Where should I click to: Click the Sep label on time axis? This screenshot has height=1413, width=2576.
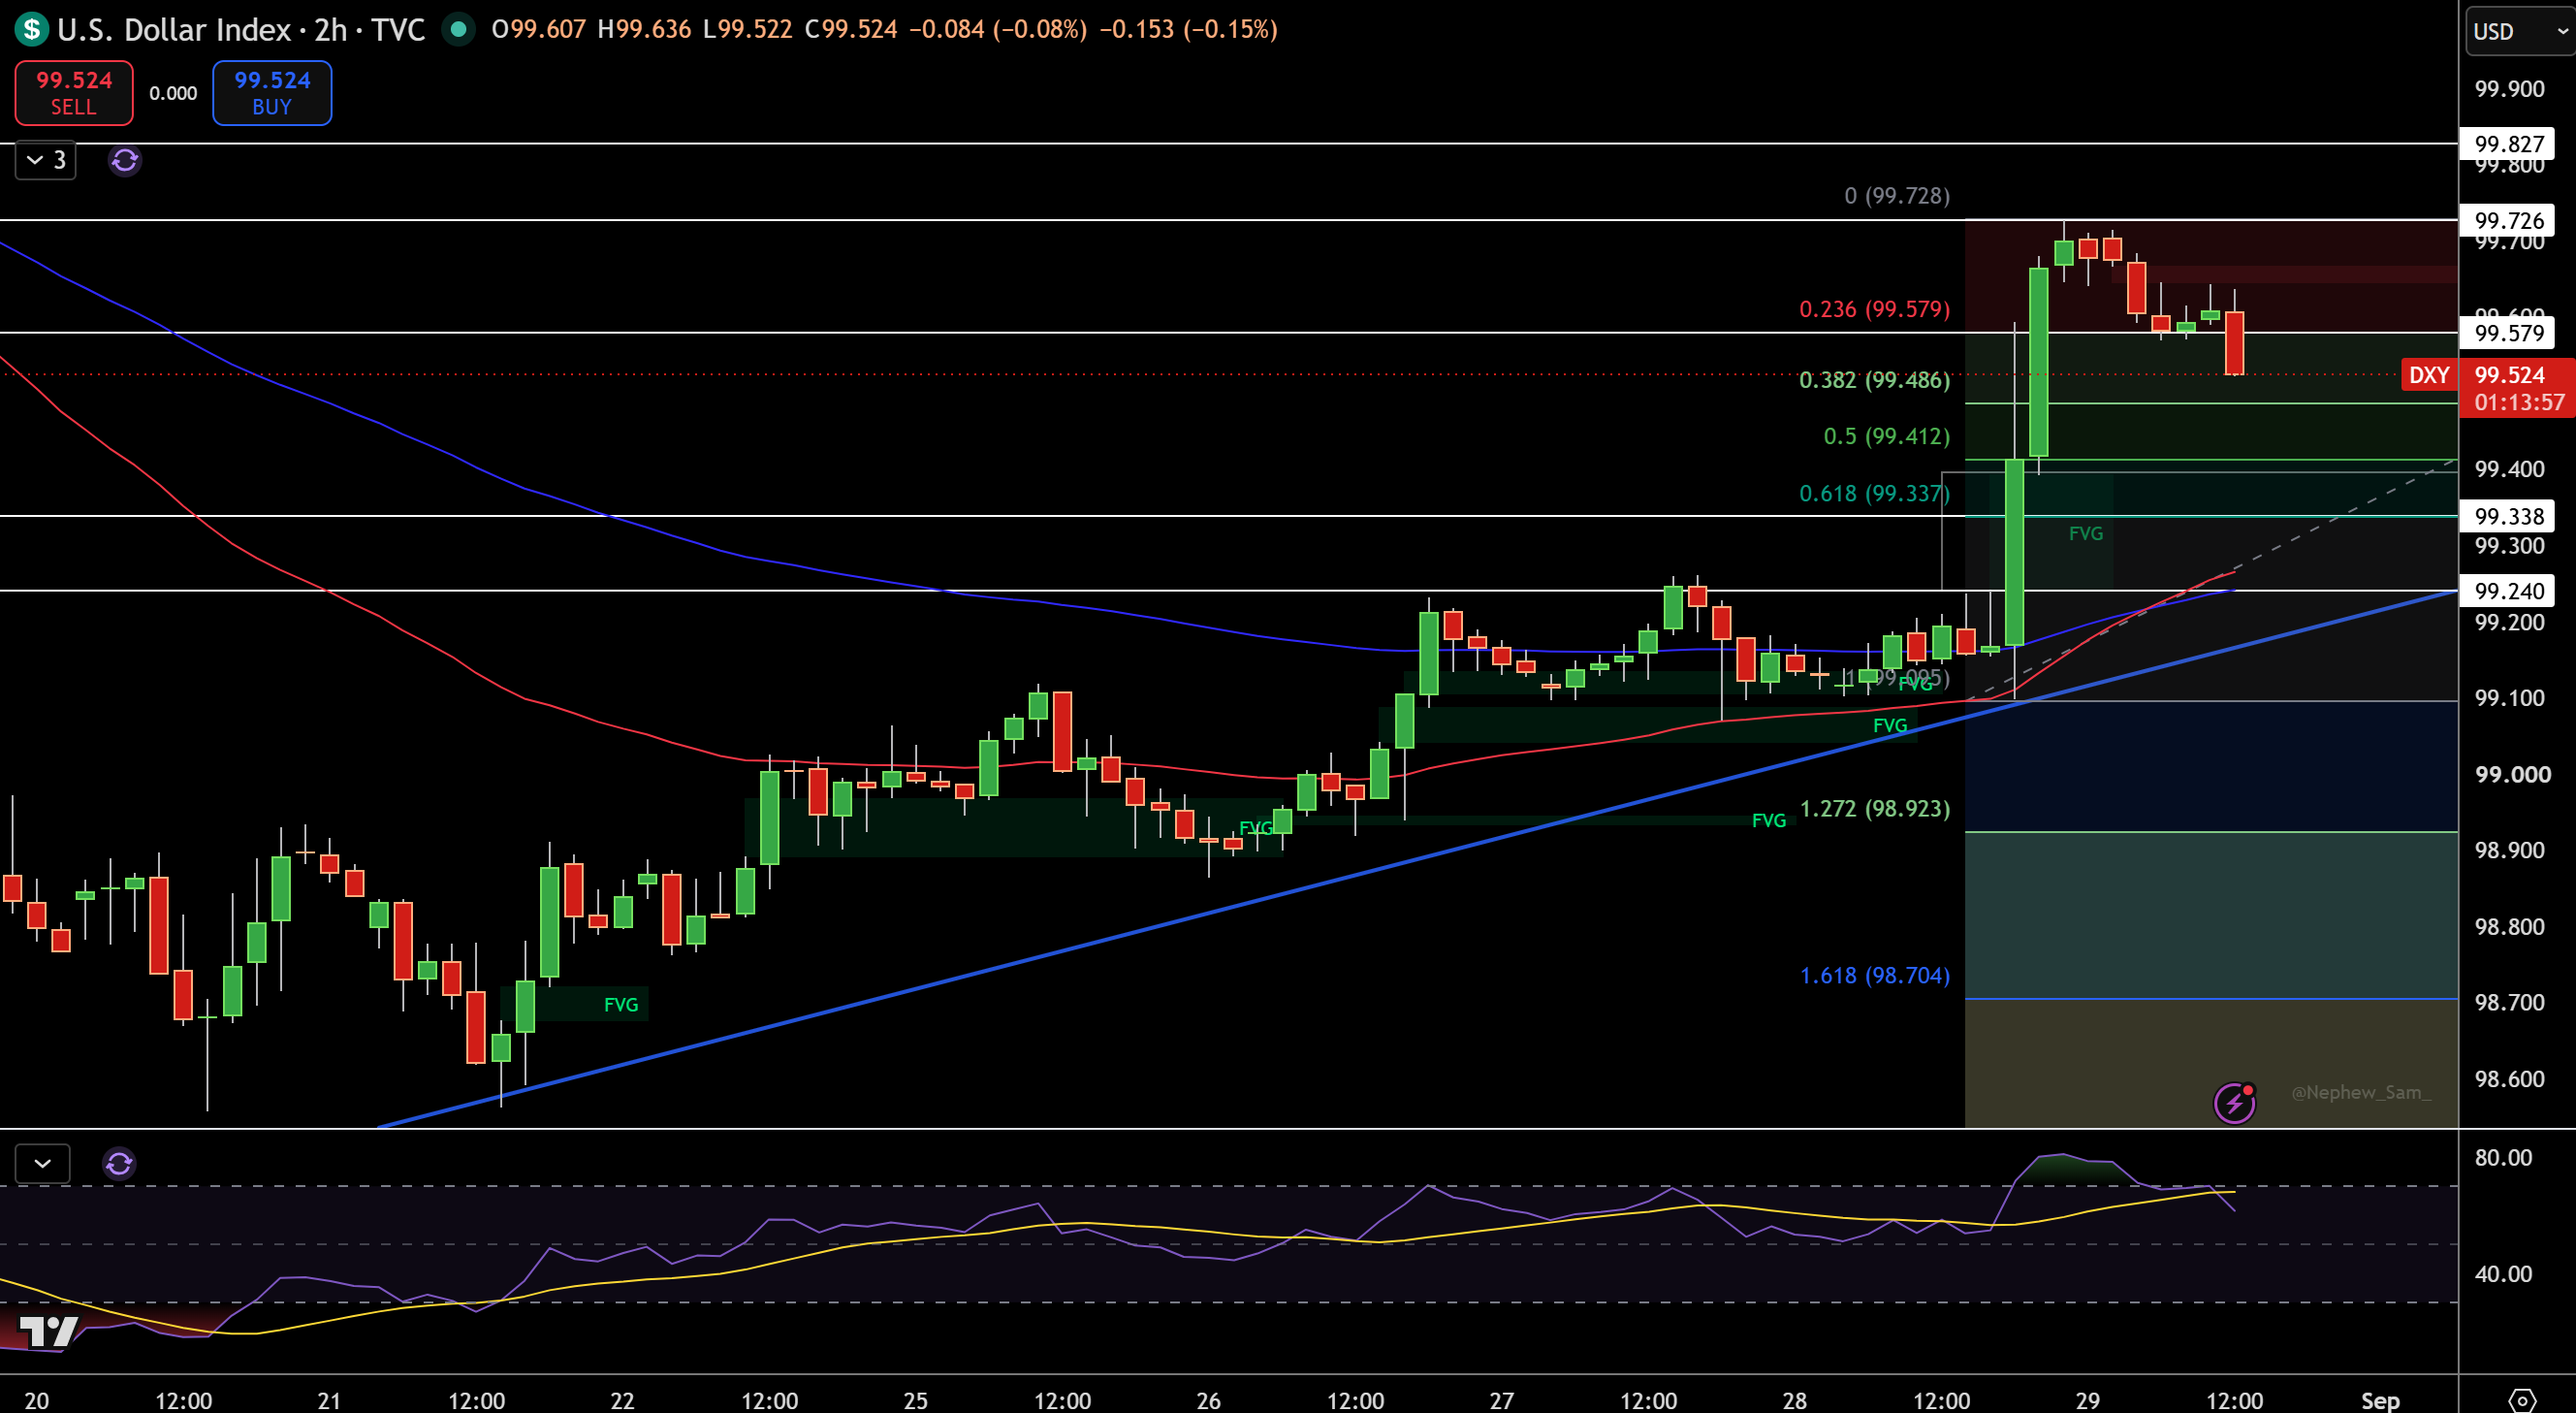(2380, 1400)
